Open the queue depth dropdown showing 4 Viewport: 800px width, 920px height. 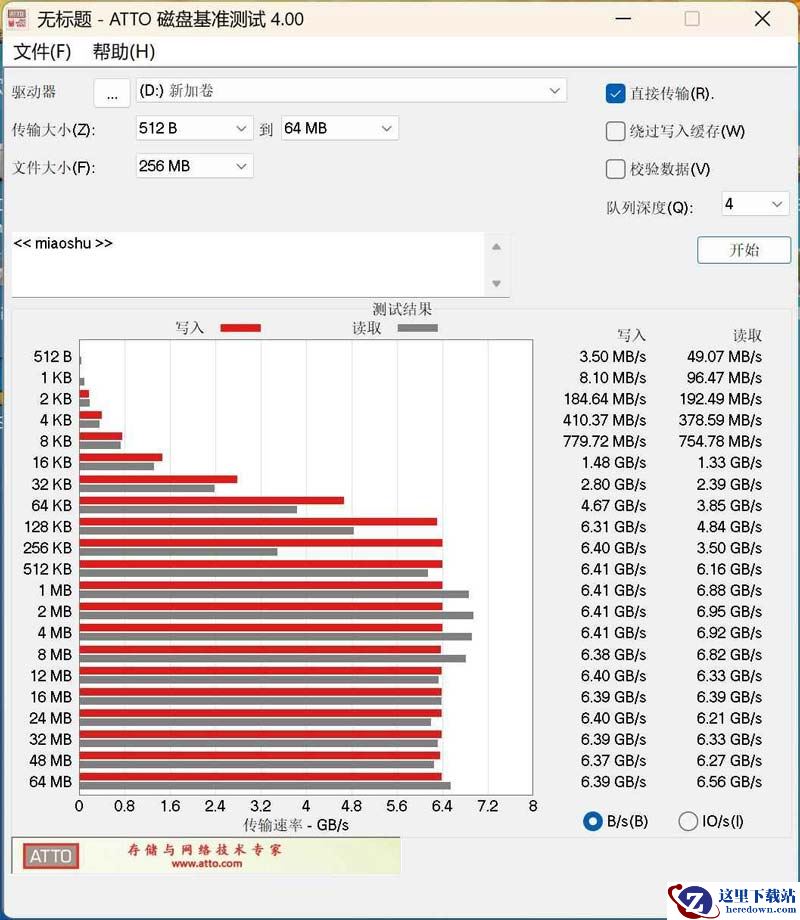click(x=755, y=204)
